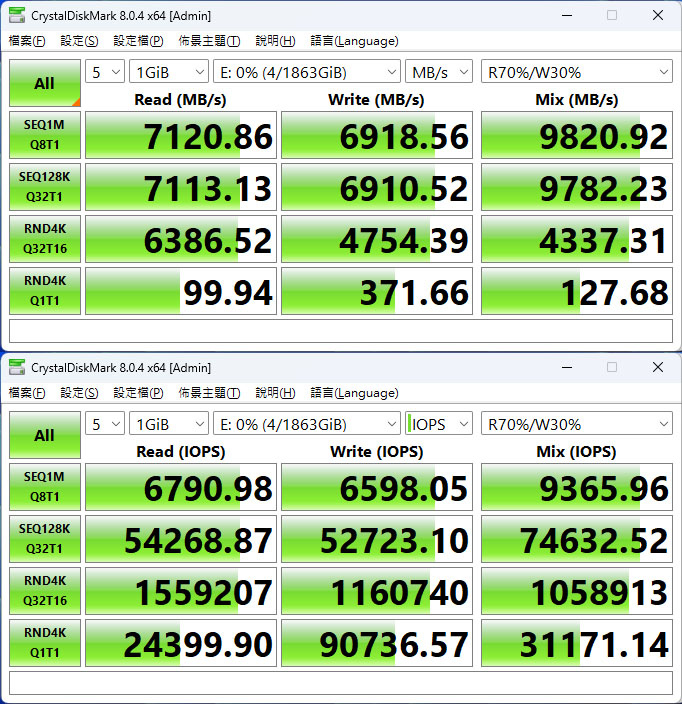Open test count dropdown in top window
The height and width of the screenshot is (704, 682).
point(105,72)
